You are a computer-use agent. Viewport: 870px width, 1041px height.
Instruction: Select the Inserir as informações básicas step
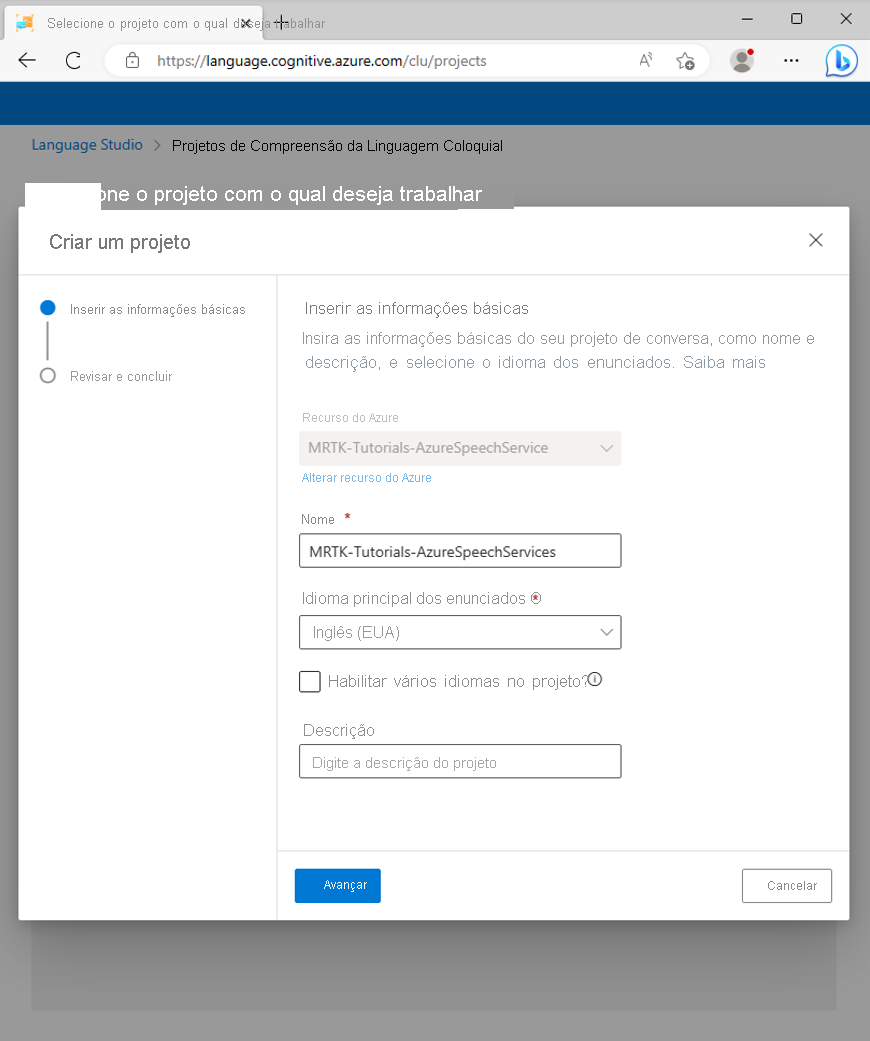(143, 309)
